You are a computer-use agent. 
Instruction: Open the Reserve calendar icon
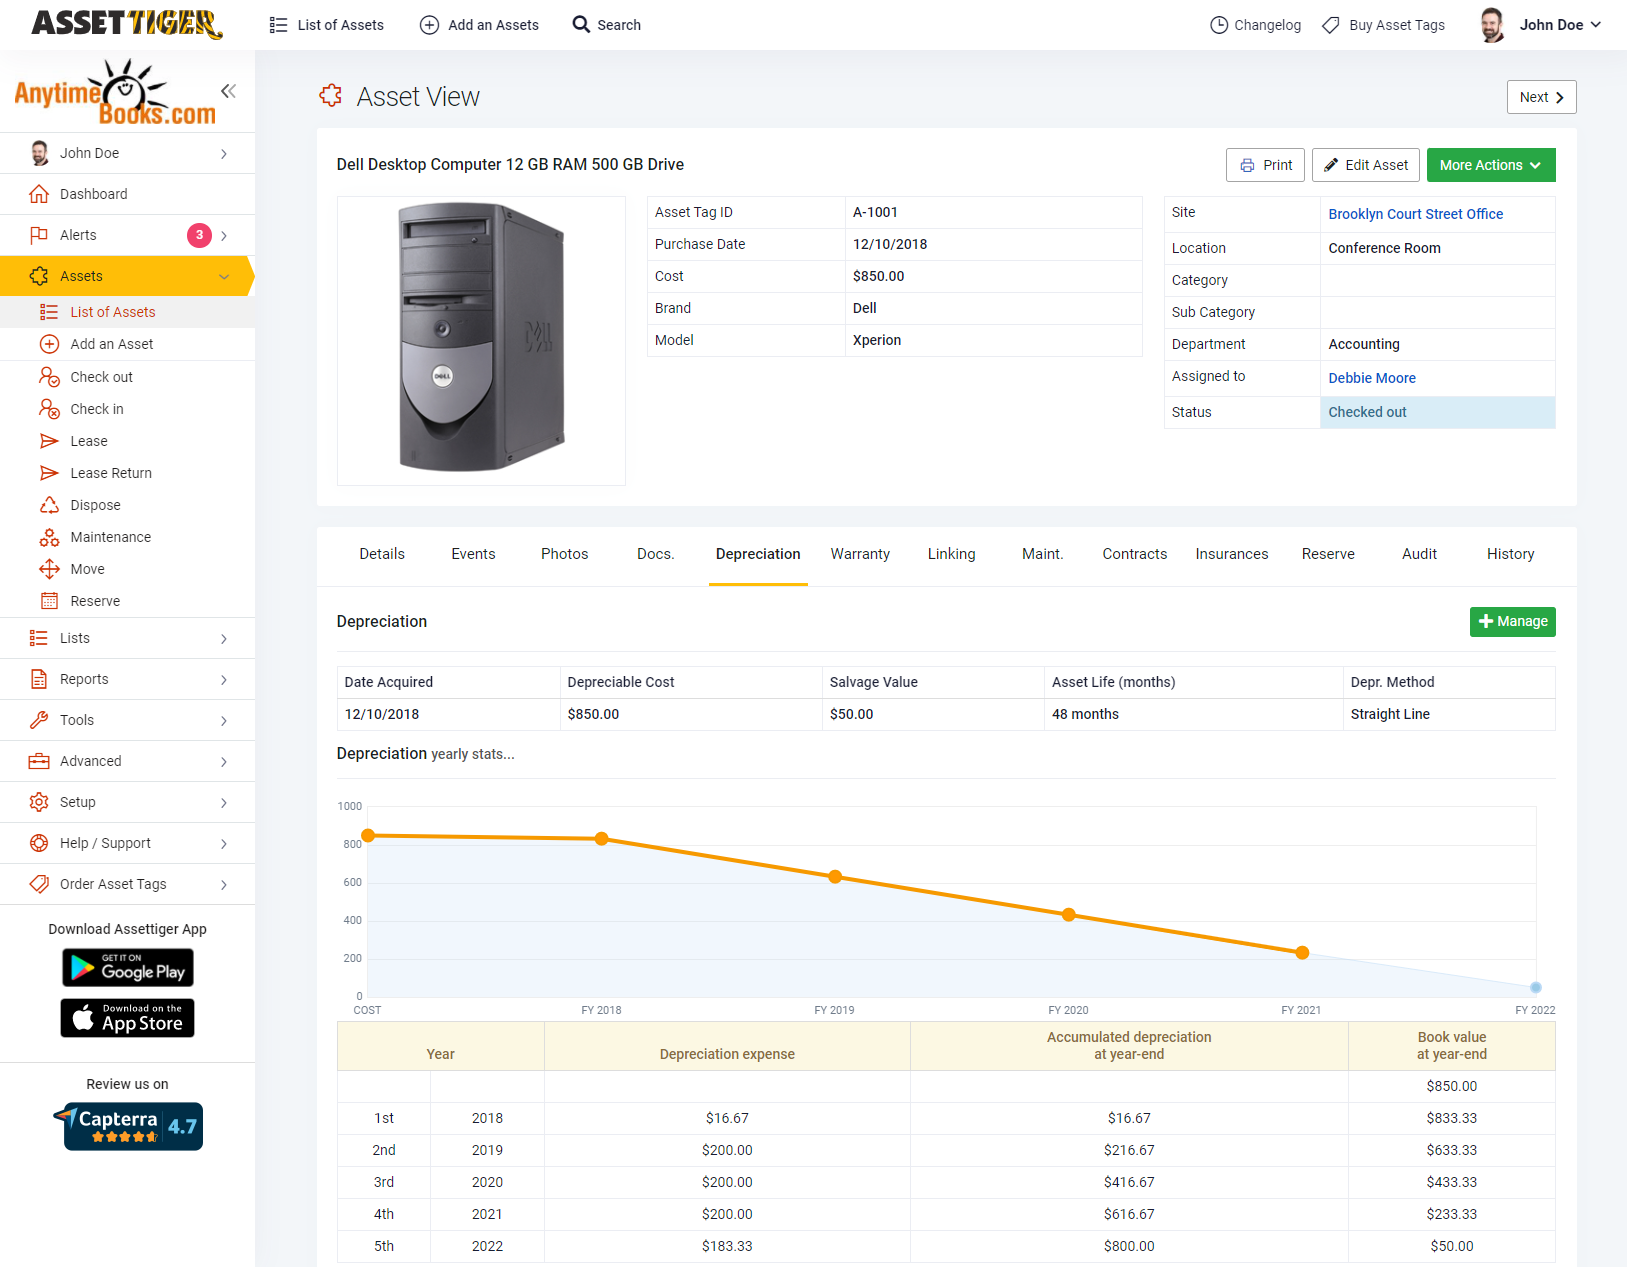(50, 601)
